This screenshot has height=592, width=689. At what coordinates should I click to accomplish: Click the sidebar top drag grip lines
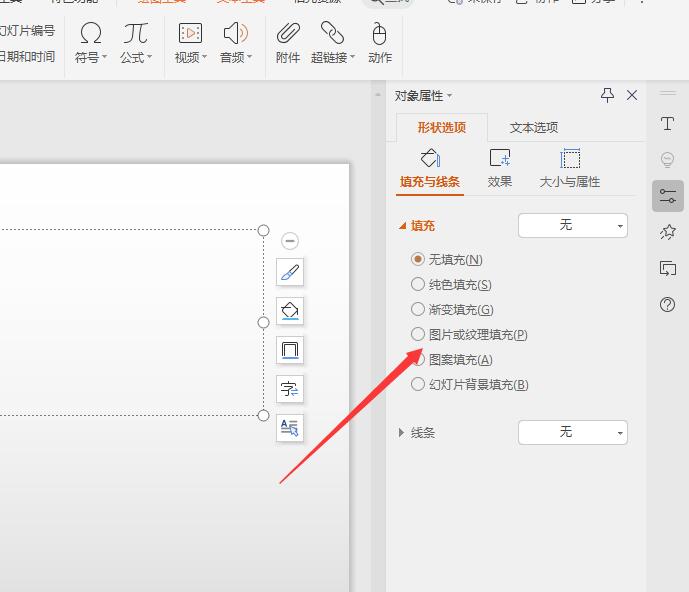click(667, 93)
